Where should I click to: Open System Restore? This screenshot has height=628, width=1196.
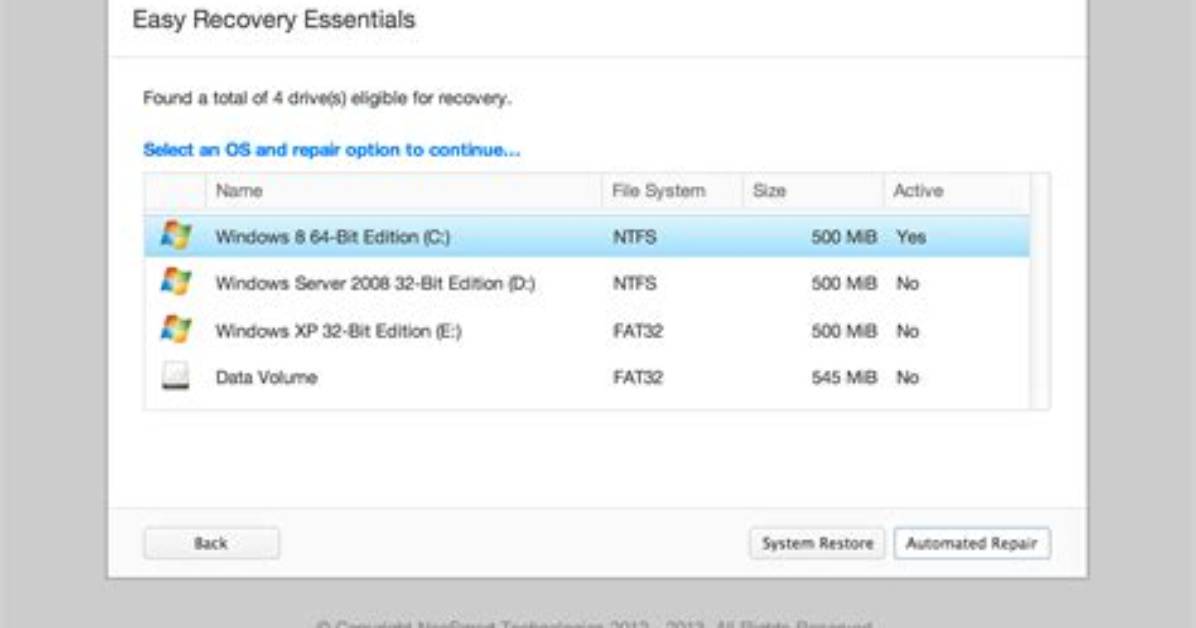[817, 543]
